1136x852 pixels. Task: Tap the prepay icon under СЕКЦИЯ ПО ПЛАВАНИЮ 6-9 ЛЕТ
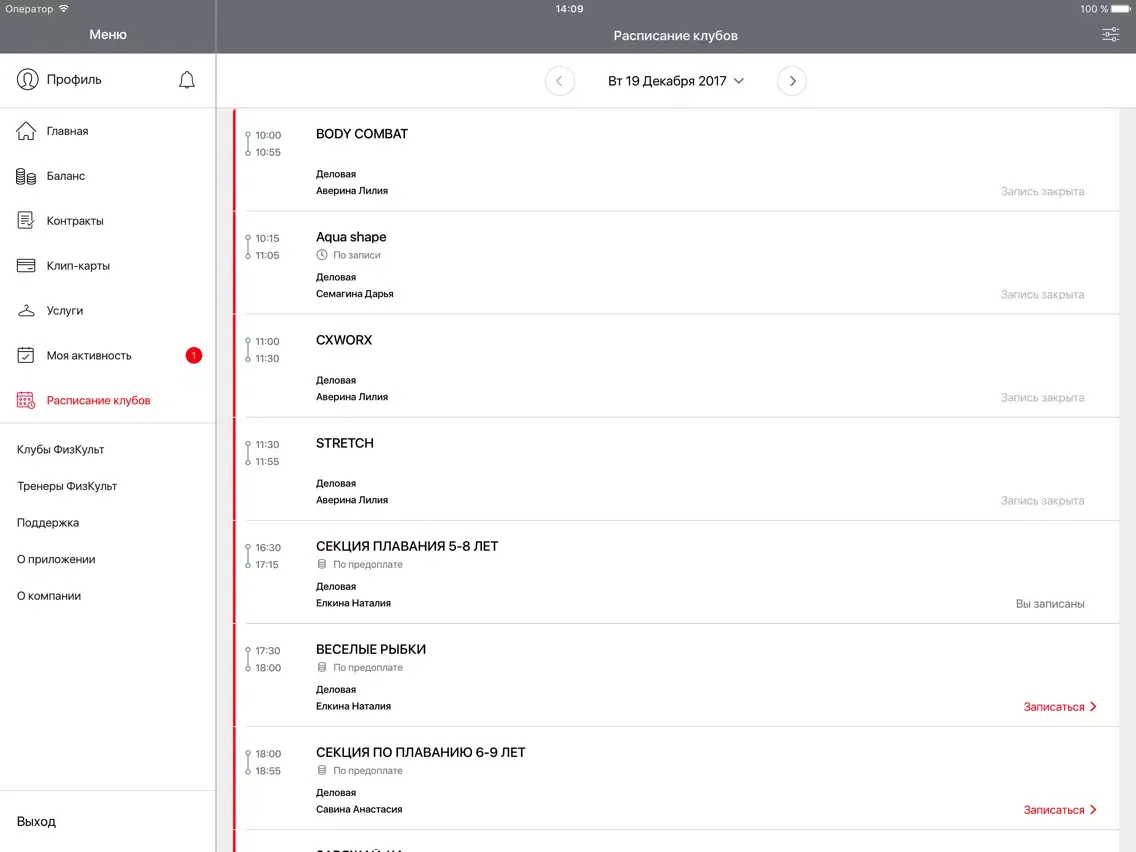pyautogui.click(x=322, y=771)
